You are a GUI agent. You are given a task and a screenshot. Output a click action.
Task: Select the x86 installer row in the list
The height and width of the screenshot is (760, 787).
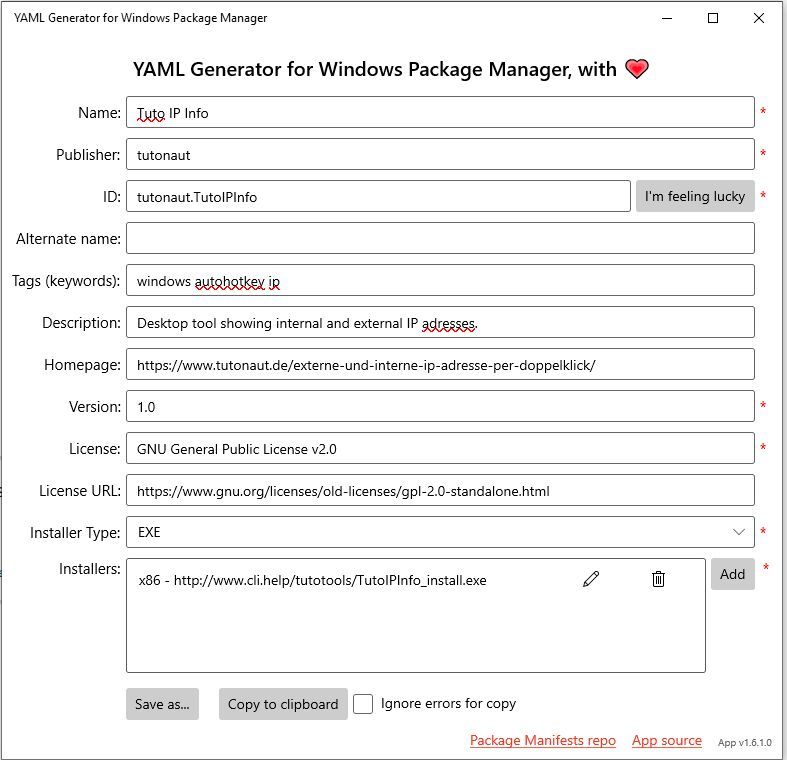point(416,580)
